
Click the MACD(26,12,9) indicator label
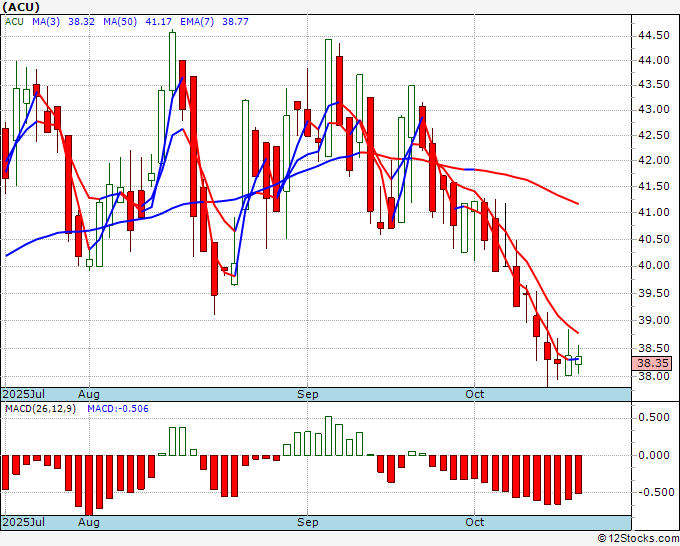[40, 409]
